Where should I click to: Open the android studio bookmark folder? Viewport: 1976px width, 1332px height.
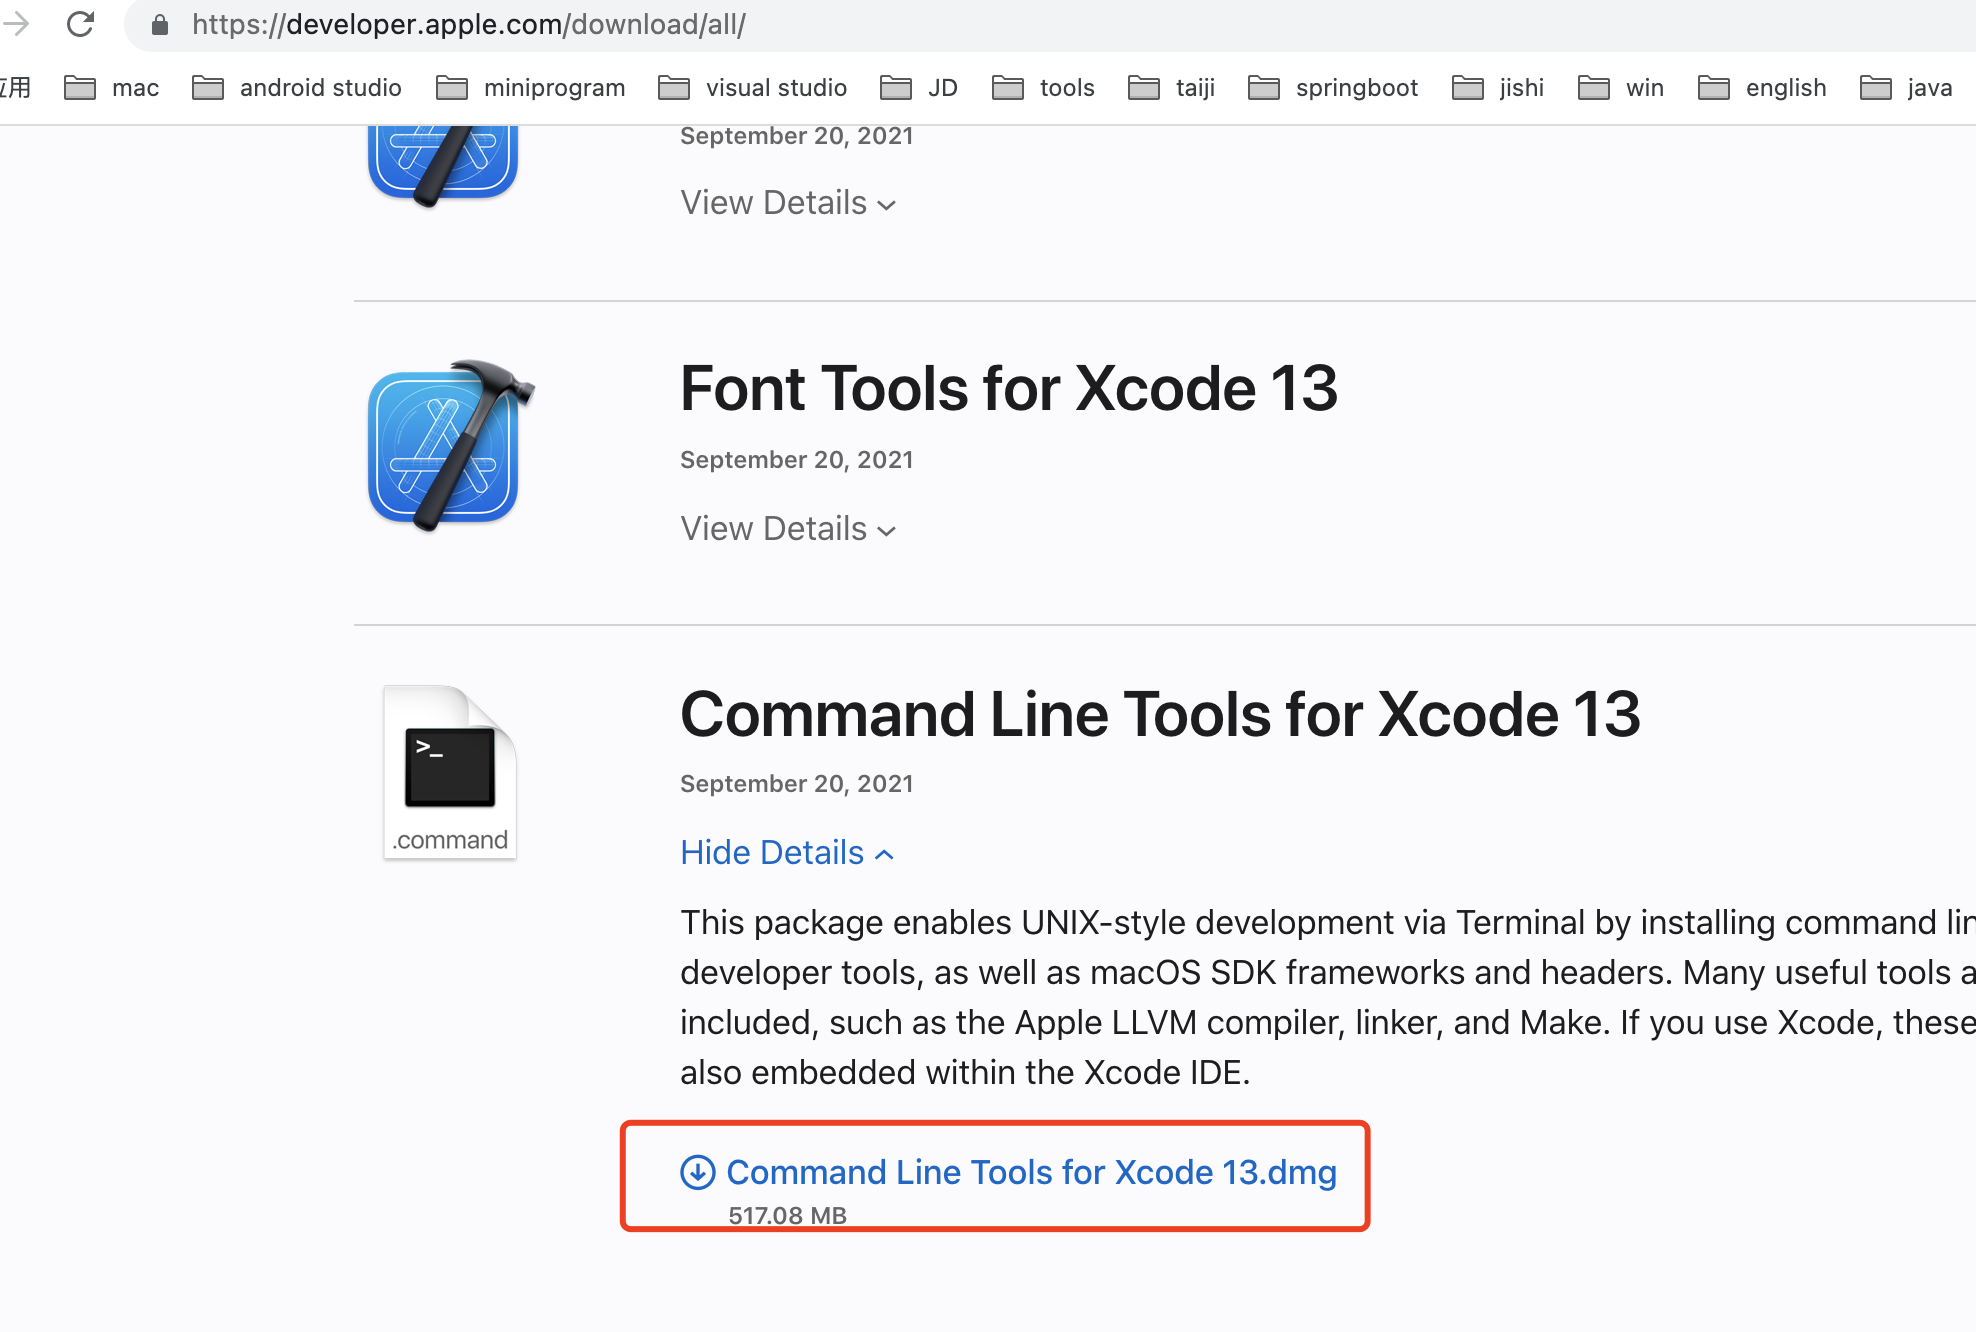297,88
